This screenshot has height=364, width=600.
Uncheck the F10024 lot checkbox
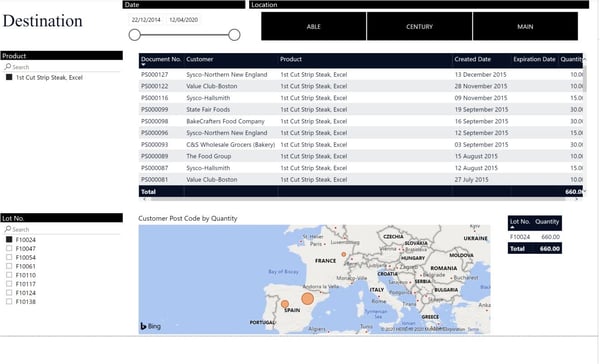[x=9, y=240]
